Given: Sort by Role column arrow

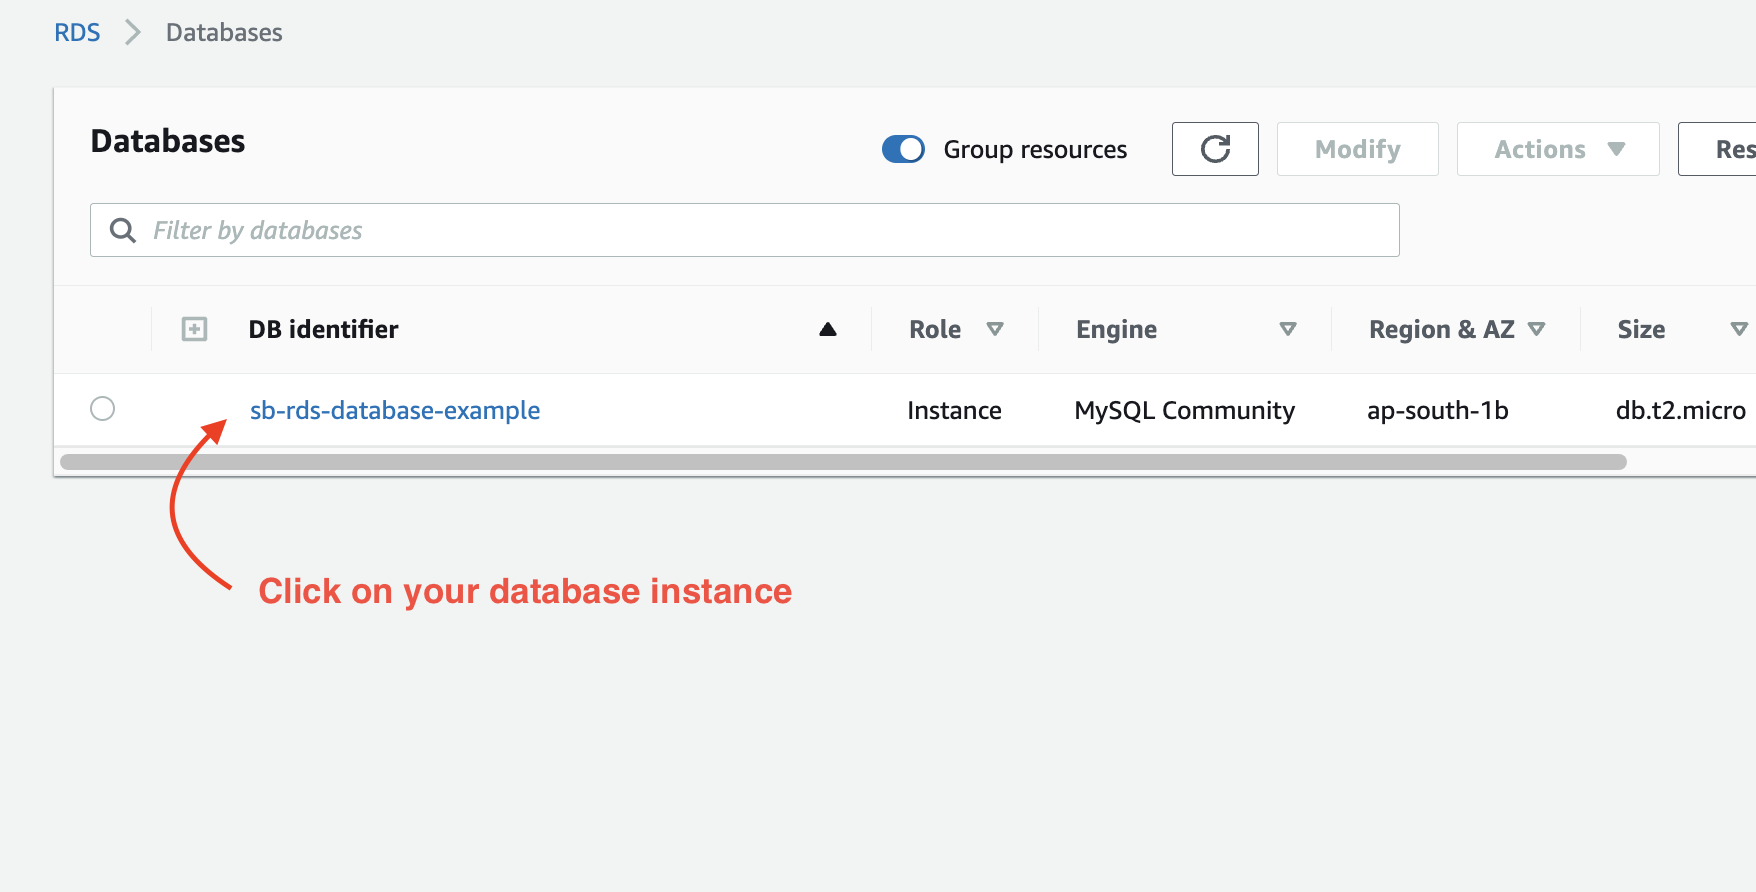Looking at the screenshot, I should tap(995, 329).
